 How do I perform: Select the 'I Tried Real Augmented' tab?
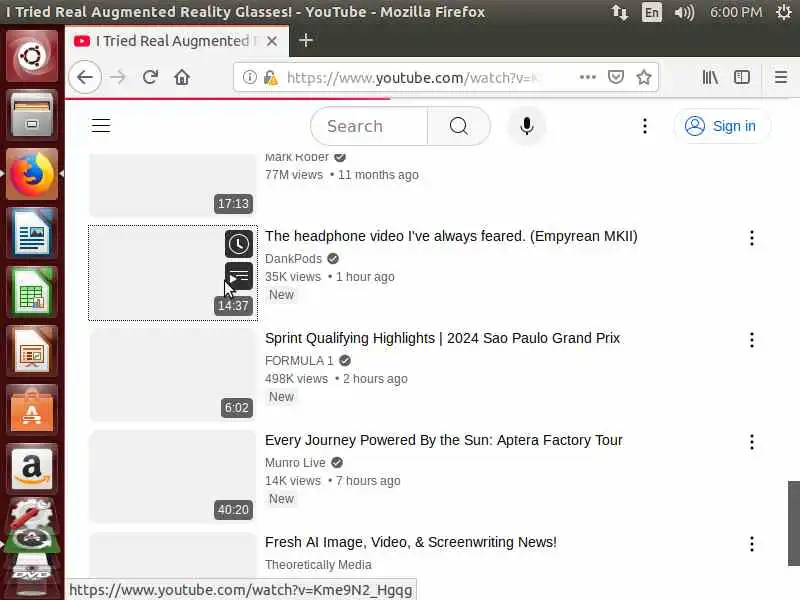point(177,41)
